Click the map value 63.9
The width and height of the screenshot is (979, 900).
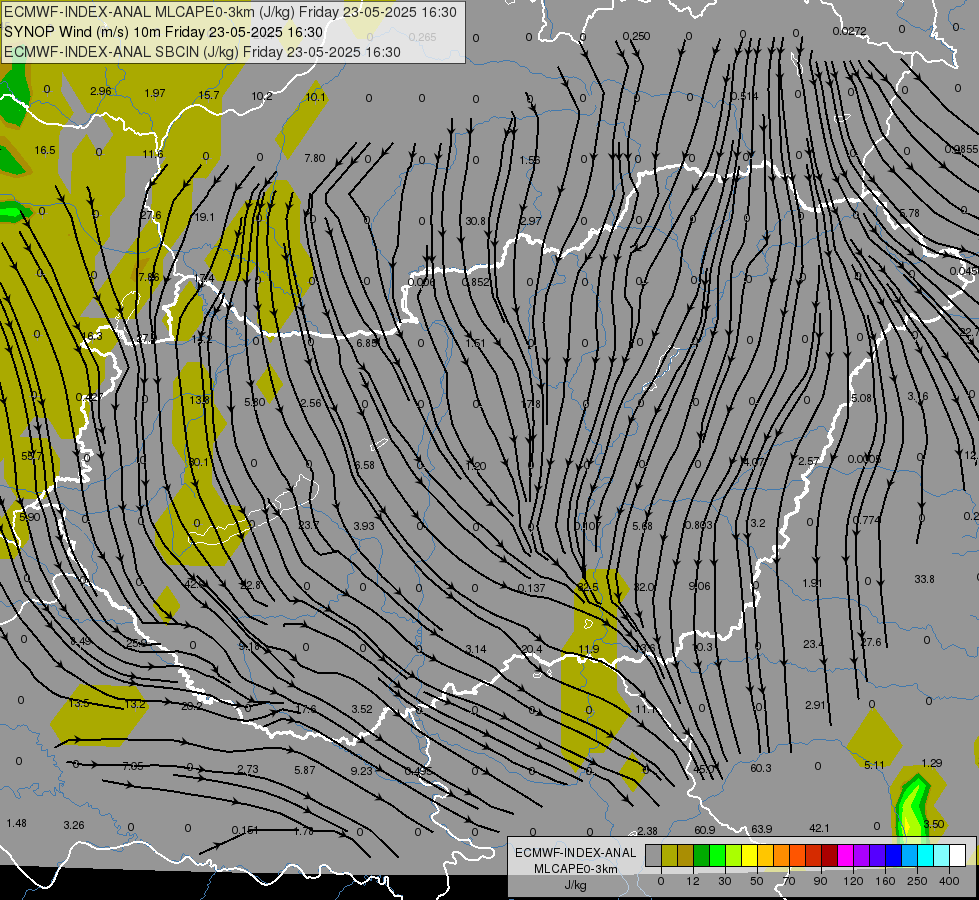point(761,829)
